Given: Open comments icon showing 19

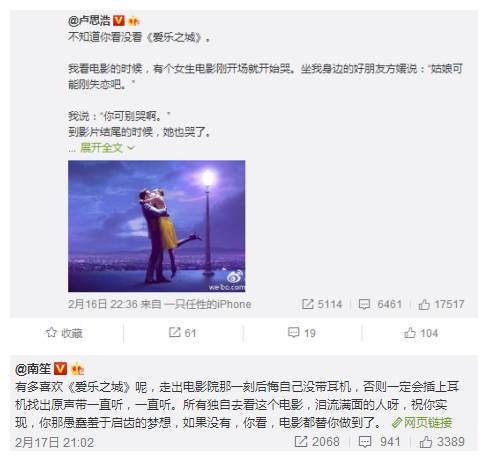Looking at the screenshot, I should (x=293, y=332).
